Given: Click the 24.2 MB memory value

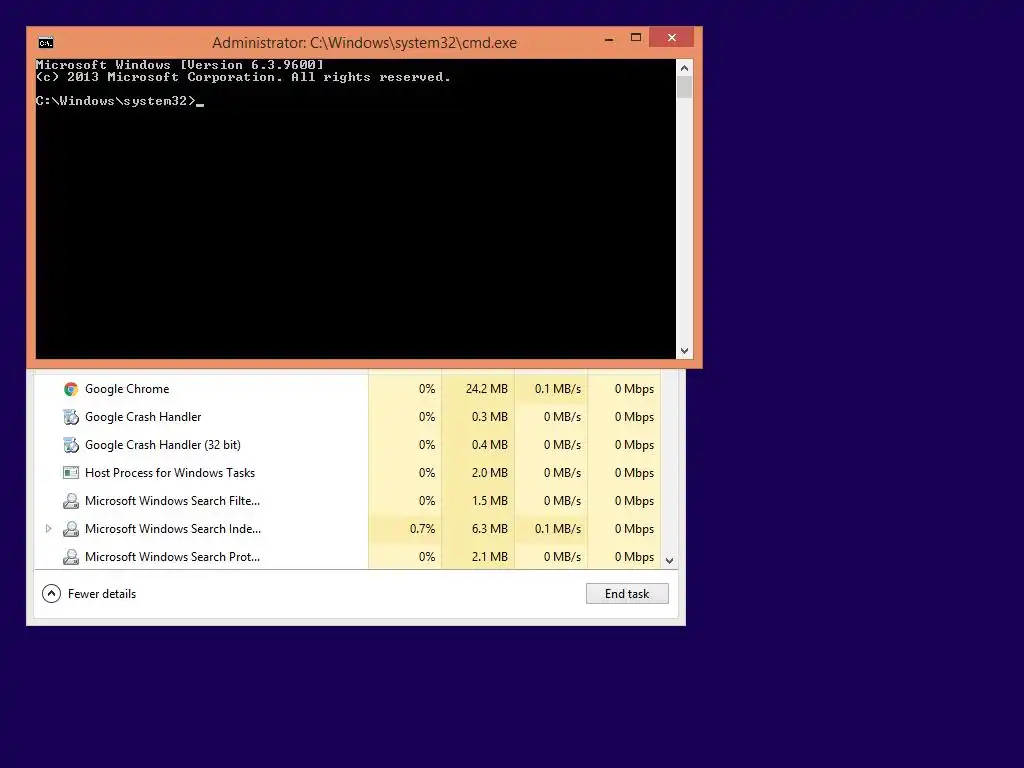Looking at the screenshot, I should 487,389.
